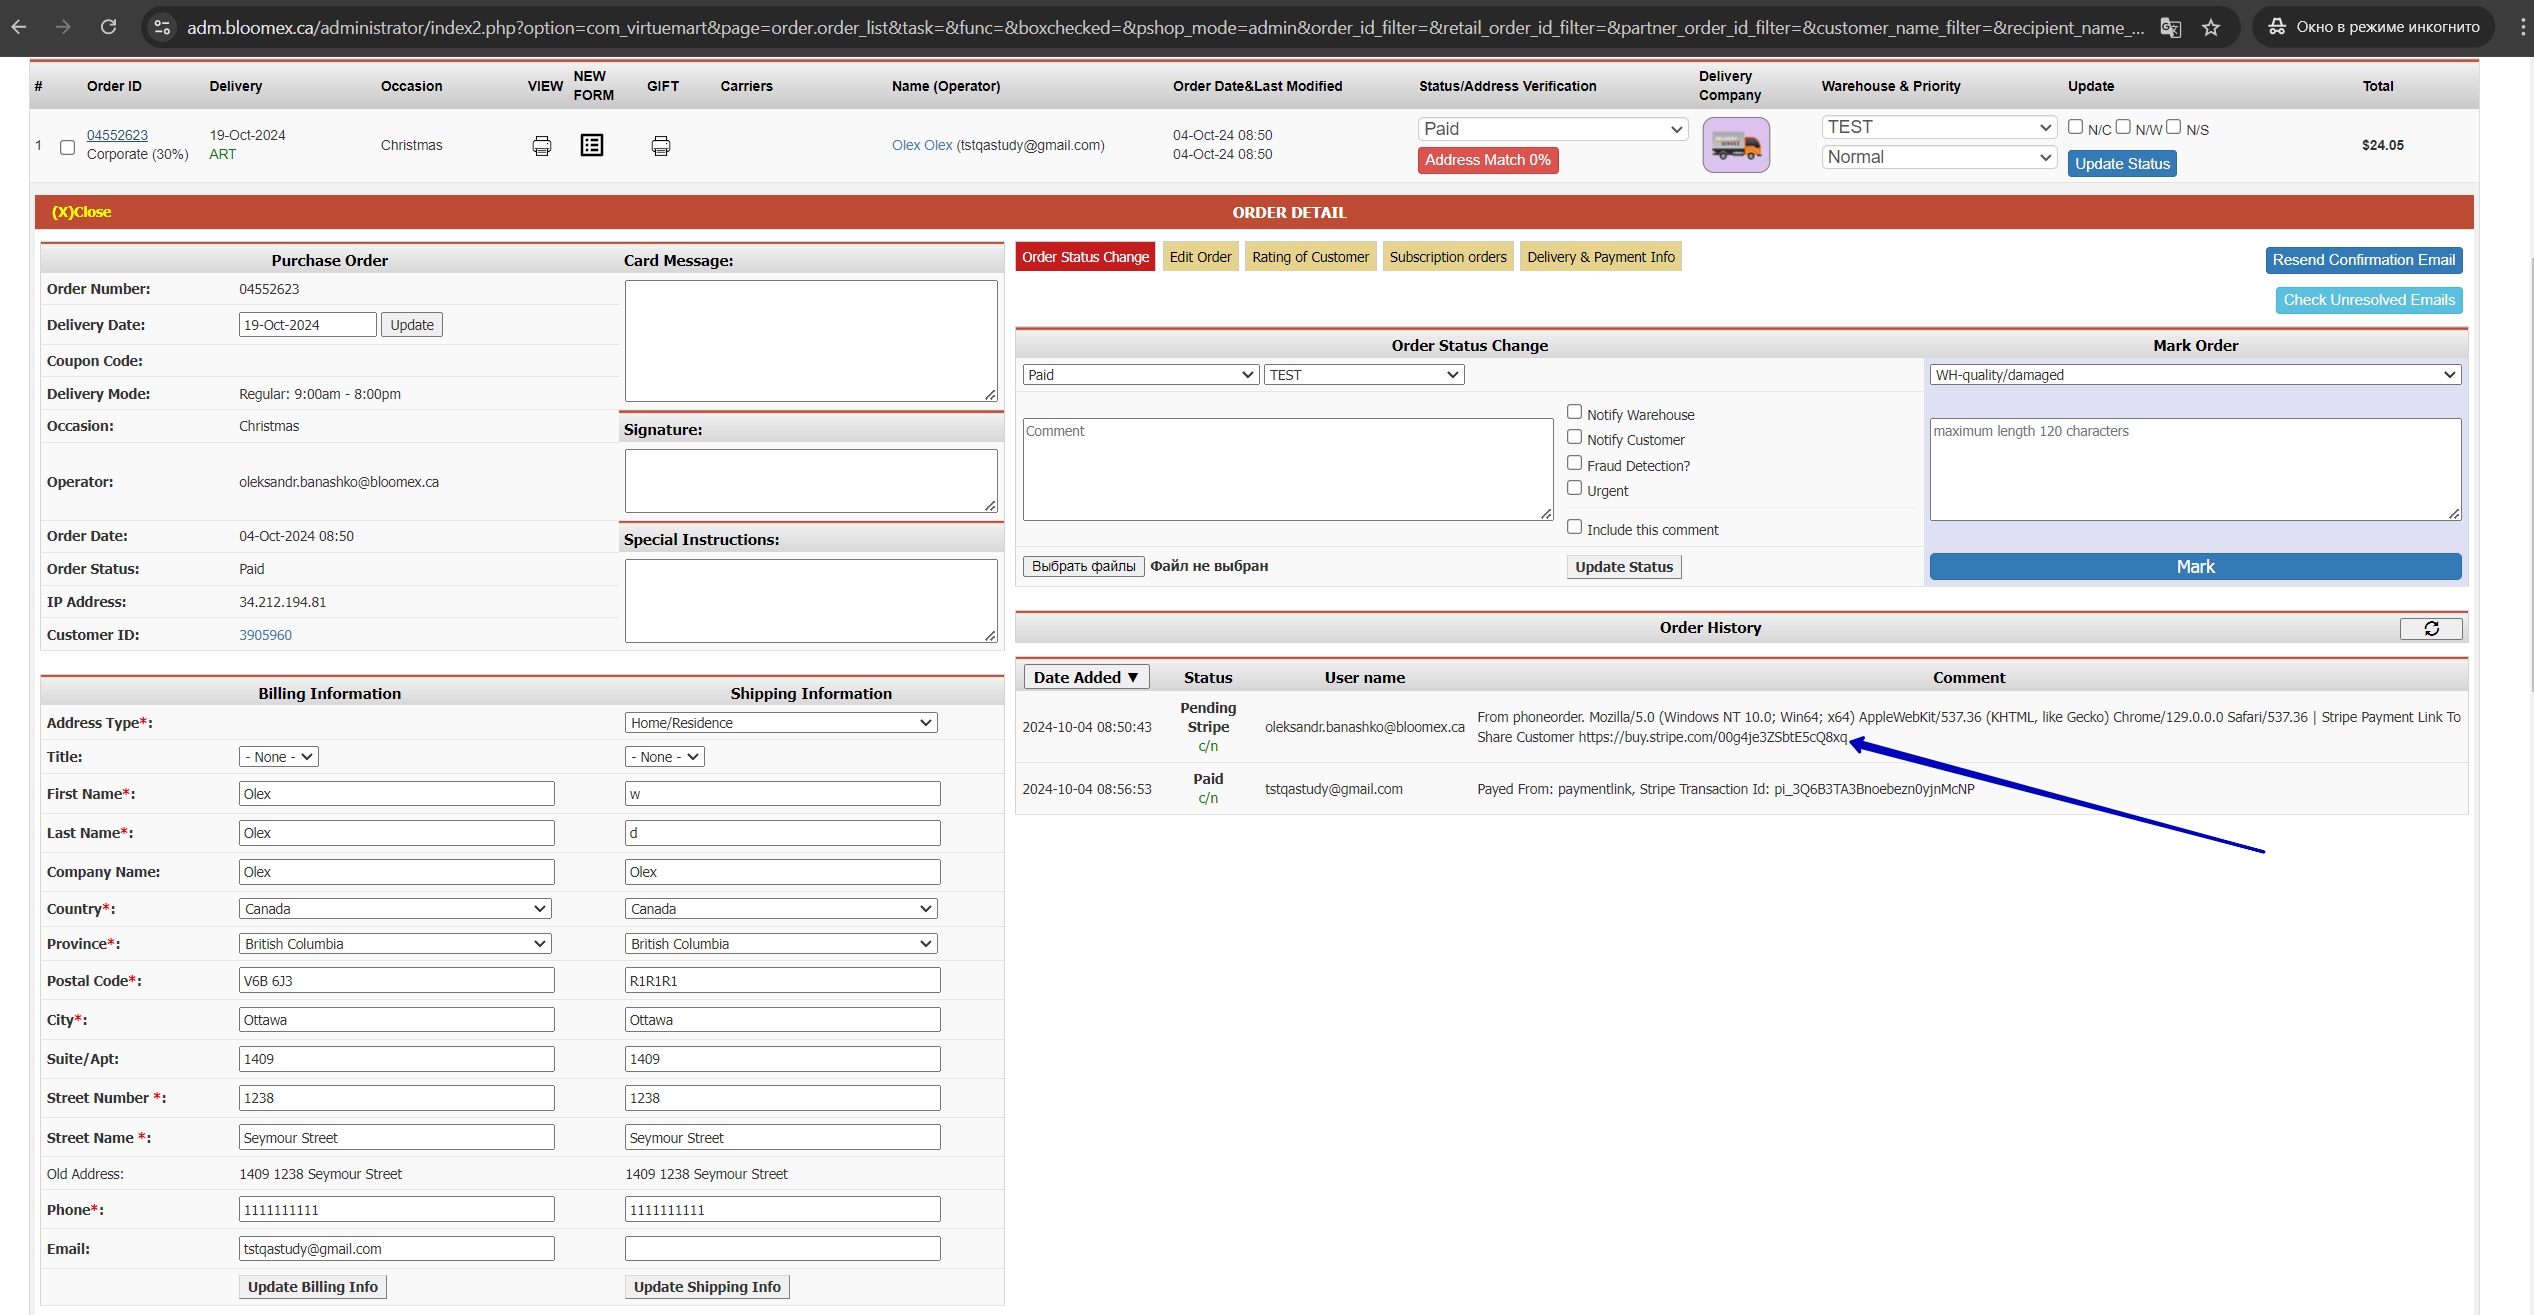This screenshot has height=1315, width=2534.
Task: Focus shipping Email field
Action: (x=782, y=1249)
